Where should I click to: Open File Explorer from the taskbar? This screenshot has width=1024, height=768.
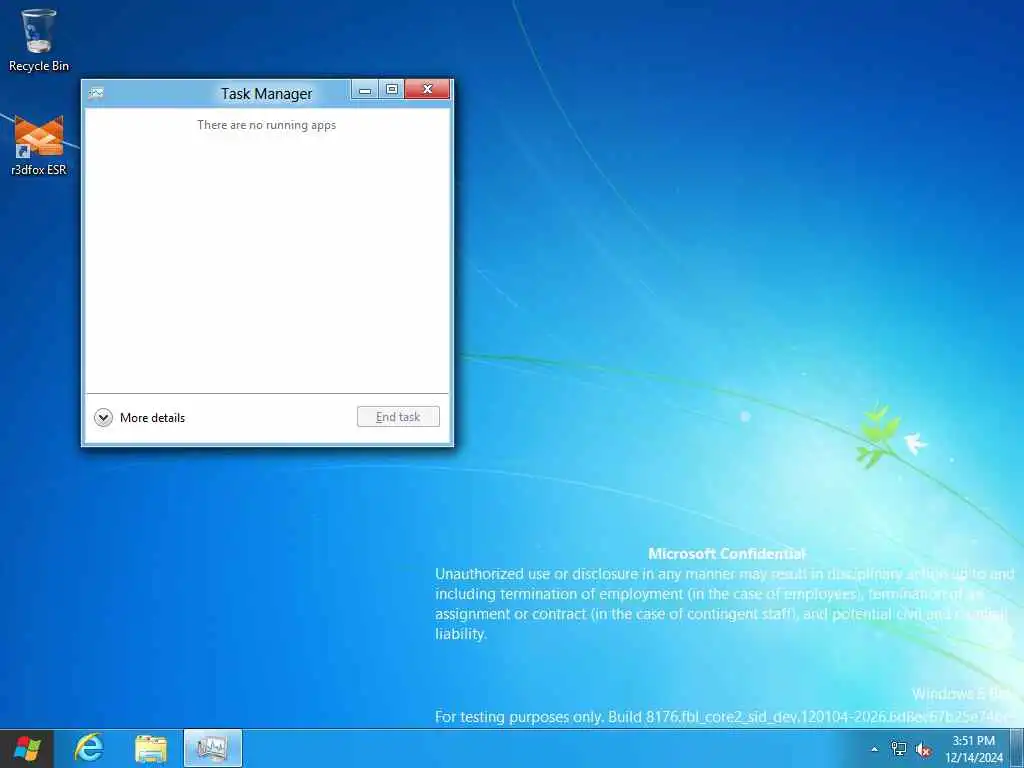151,748
